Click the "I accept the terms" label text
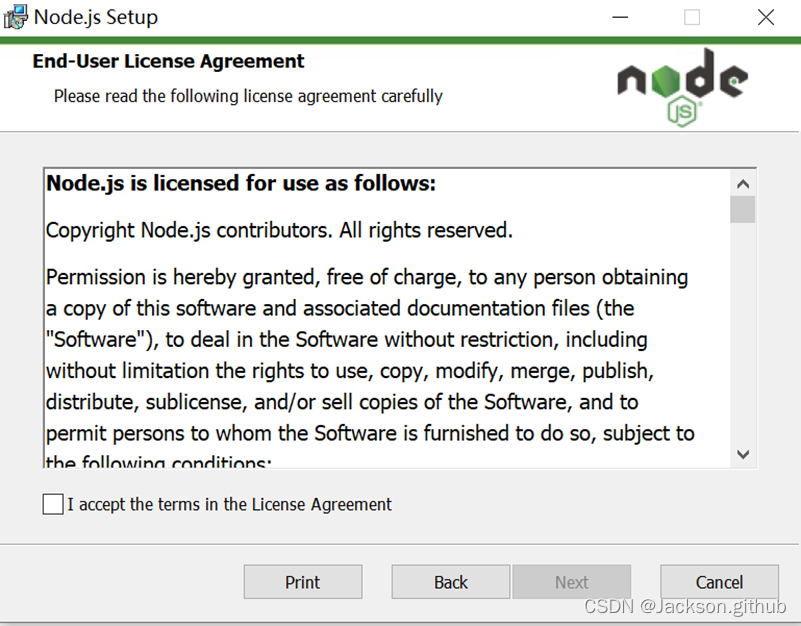This screenshot has width=801, height=626. pos(229,504)
